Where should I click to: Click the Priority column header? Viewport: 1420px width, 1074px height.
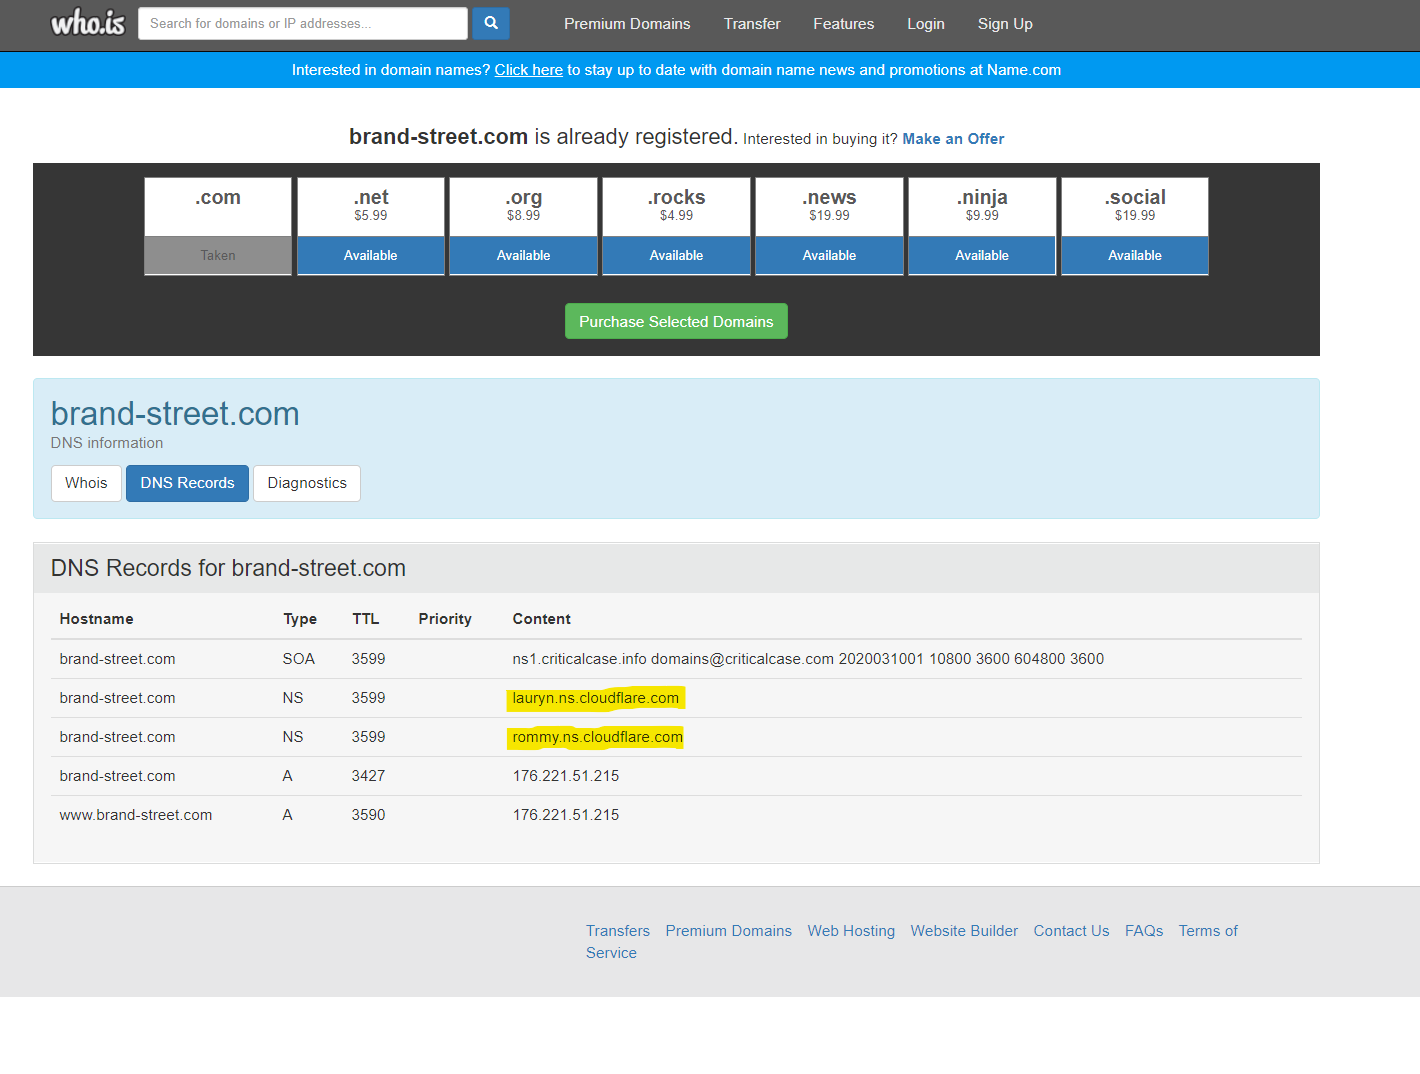click(445, 619)
